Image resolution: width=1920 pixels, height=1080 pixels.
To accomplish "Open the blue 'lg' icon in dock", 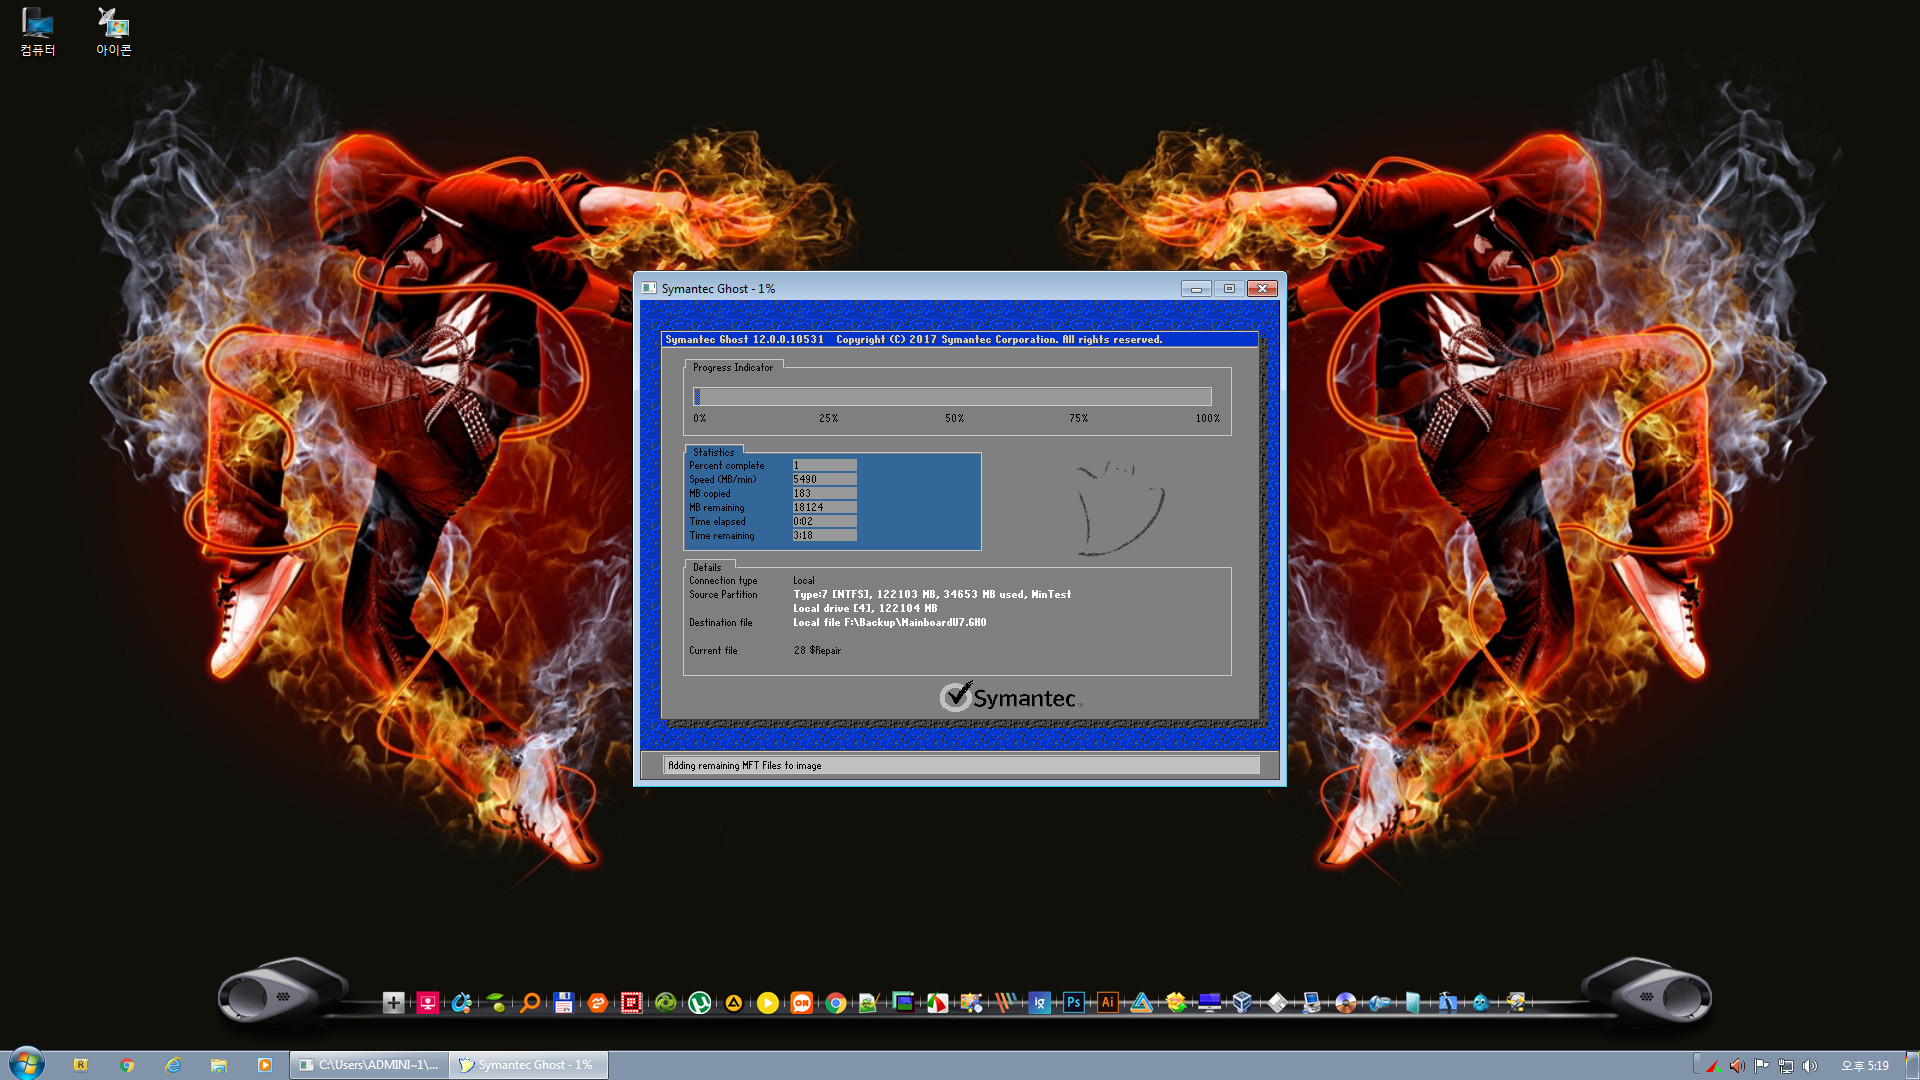I will pyautogui.click(x=1040, y=1002).
